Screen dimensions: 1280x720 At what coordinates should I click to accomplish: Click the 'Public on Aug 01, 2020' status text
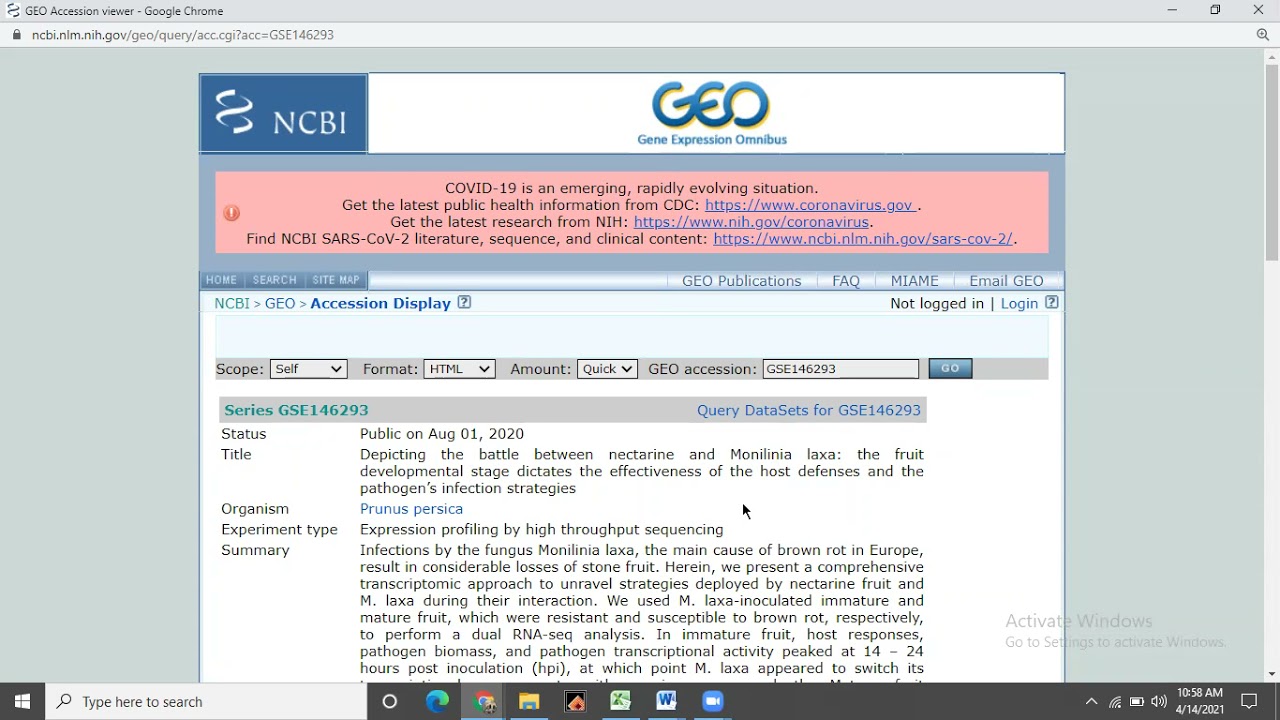pyautogui.click(x=442, y=434)
